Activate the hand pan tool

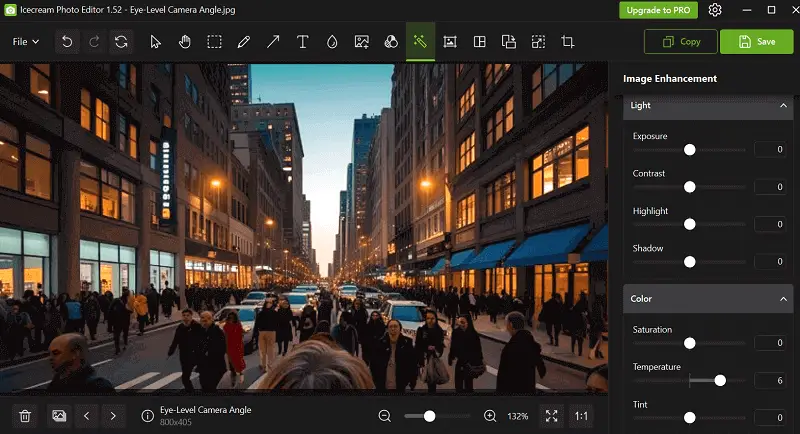tap(185, 42)
